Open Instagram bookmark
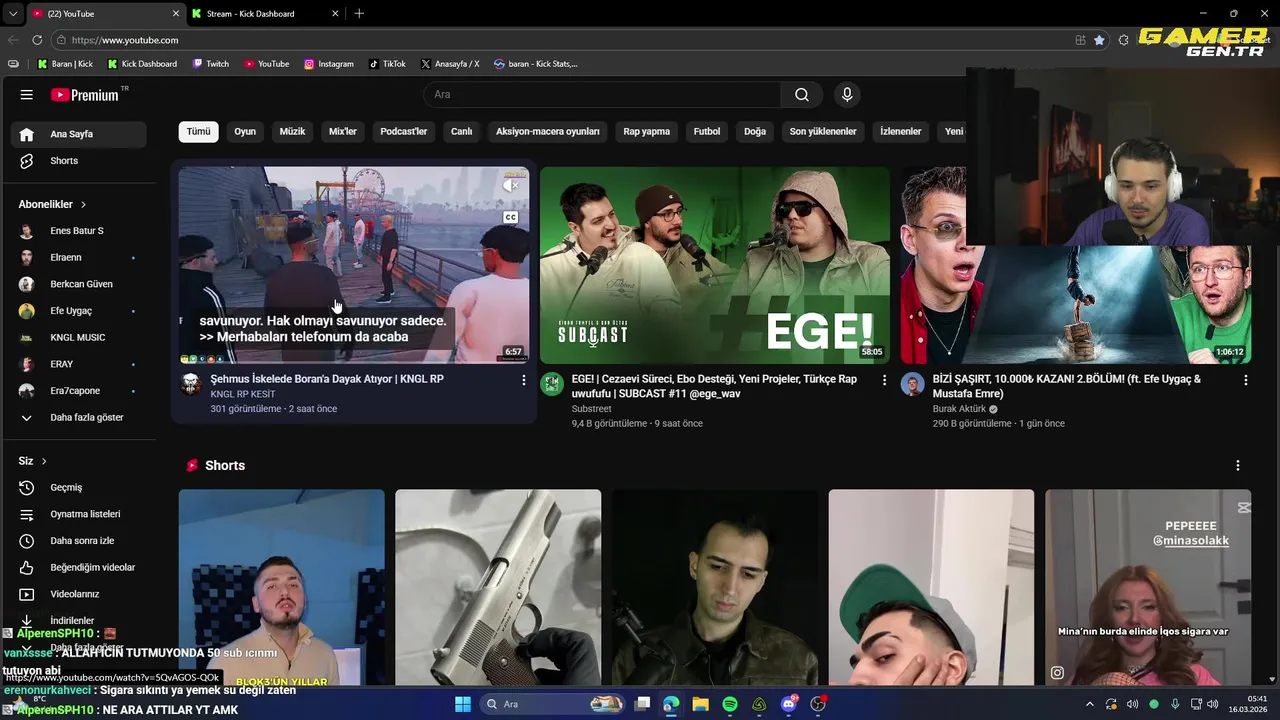The width and height of the screenshot is (1280, 720). point(328,64)
